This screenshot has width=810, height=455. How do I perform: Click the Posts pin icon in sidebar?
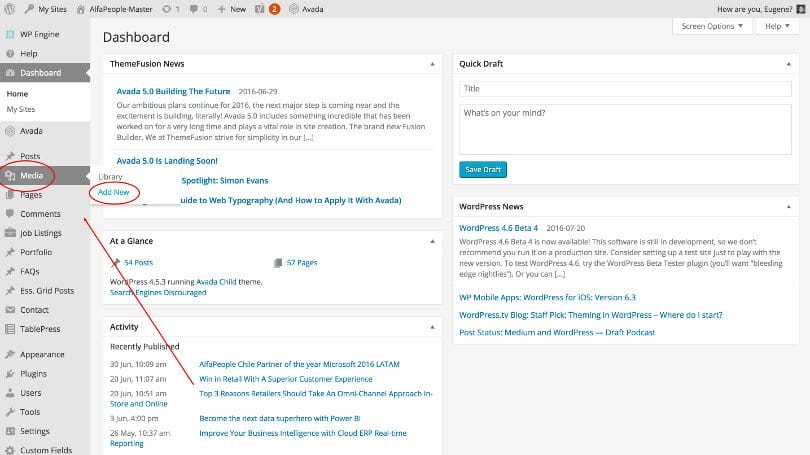(9, 157)
